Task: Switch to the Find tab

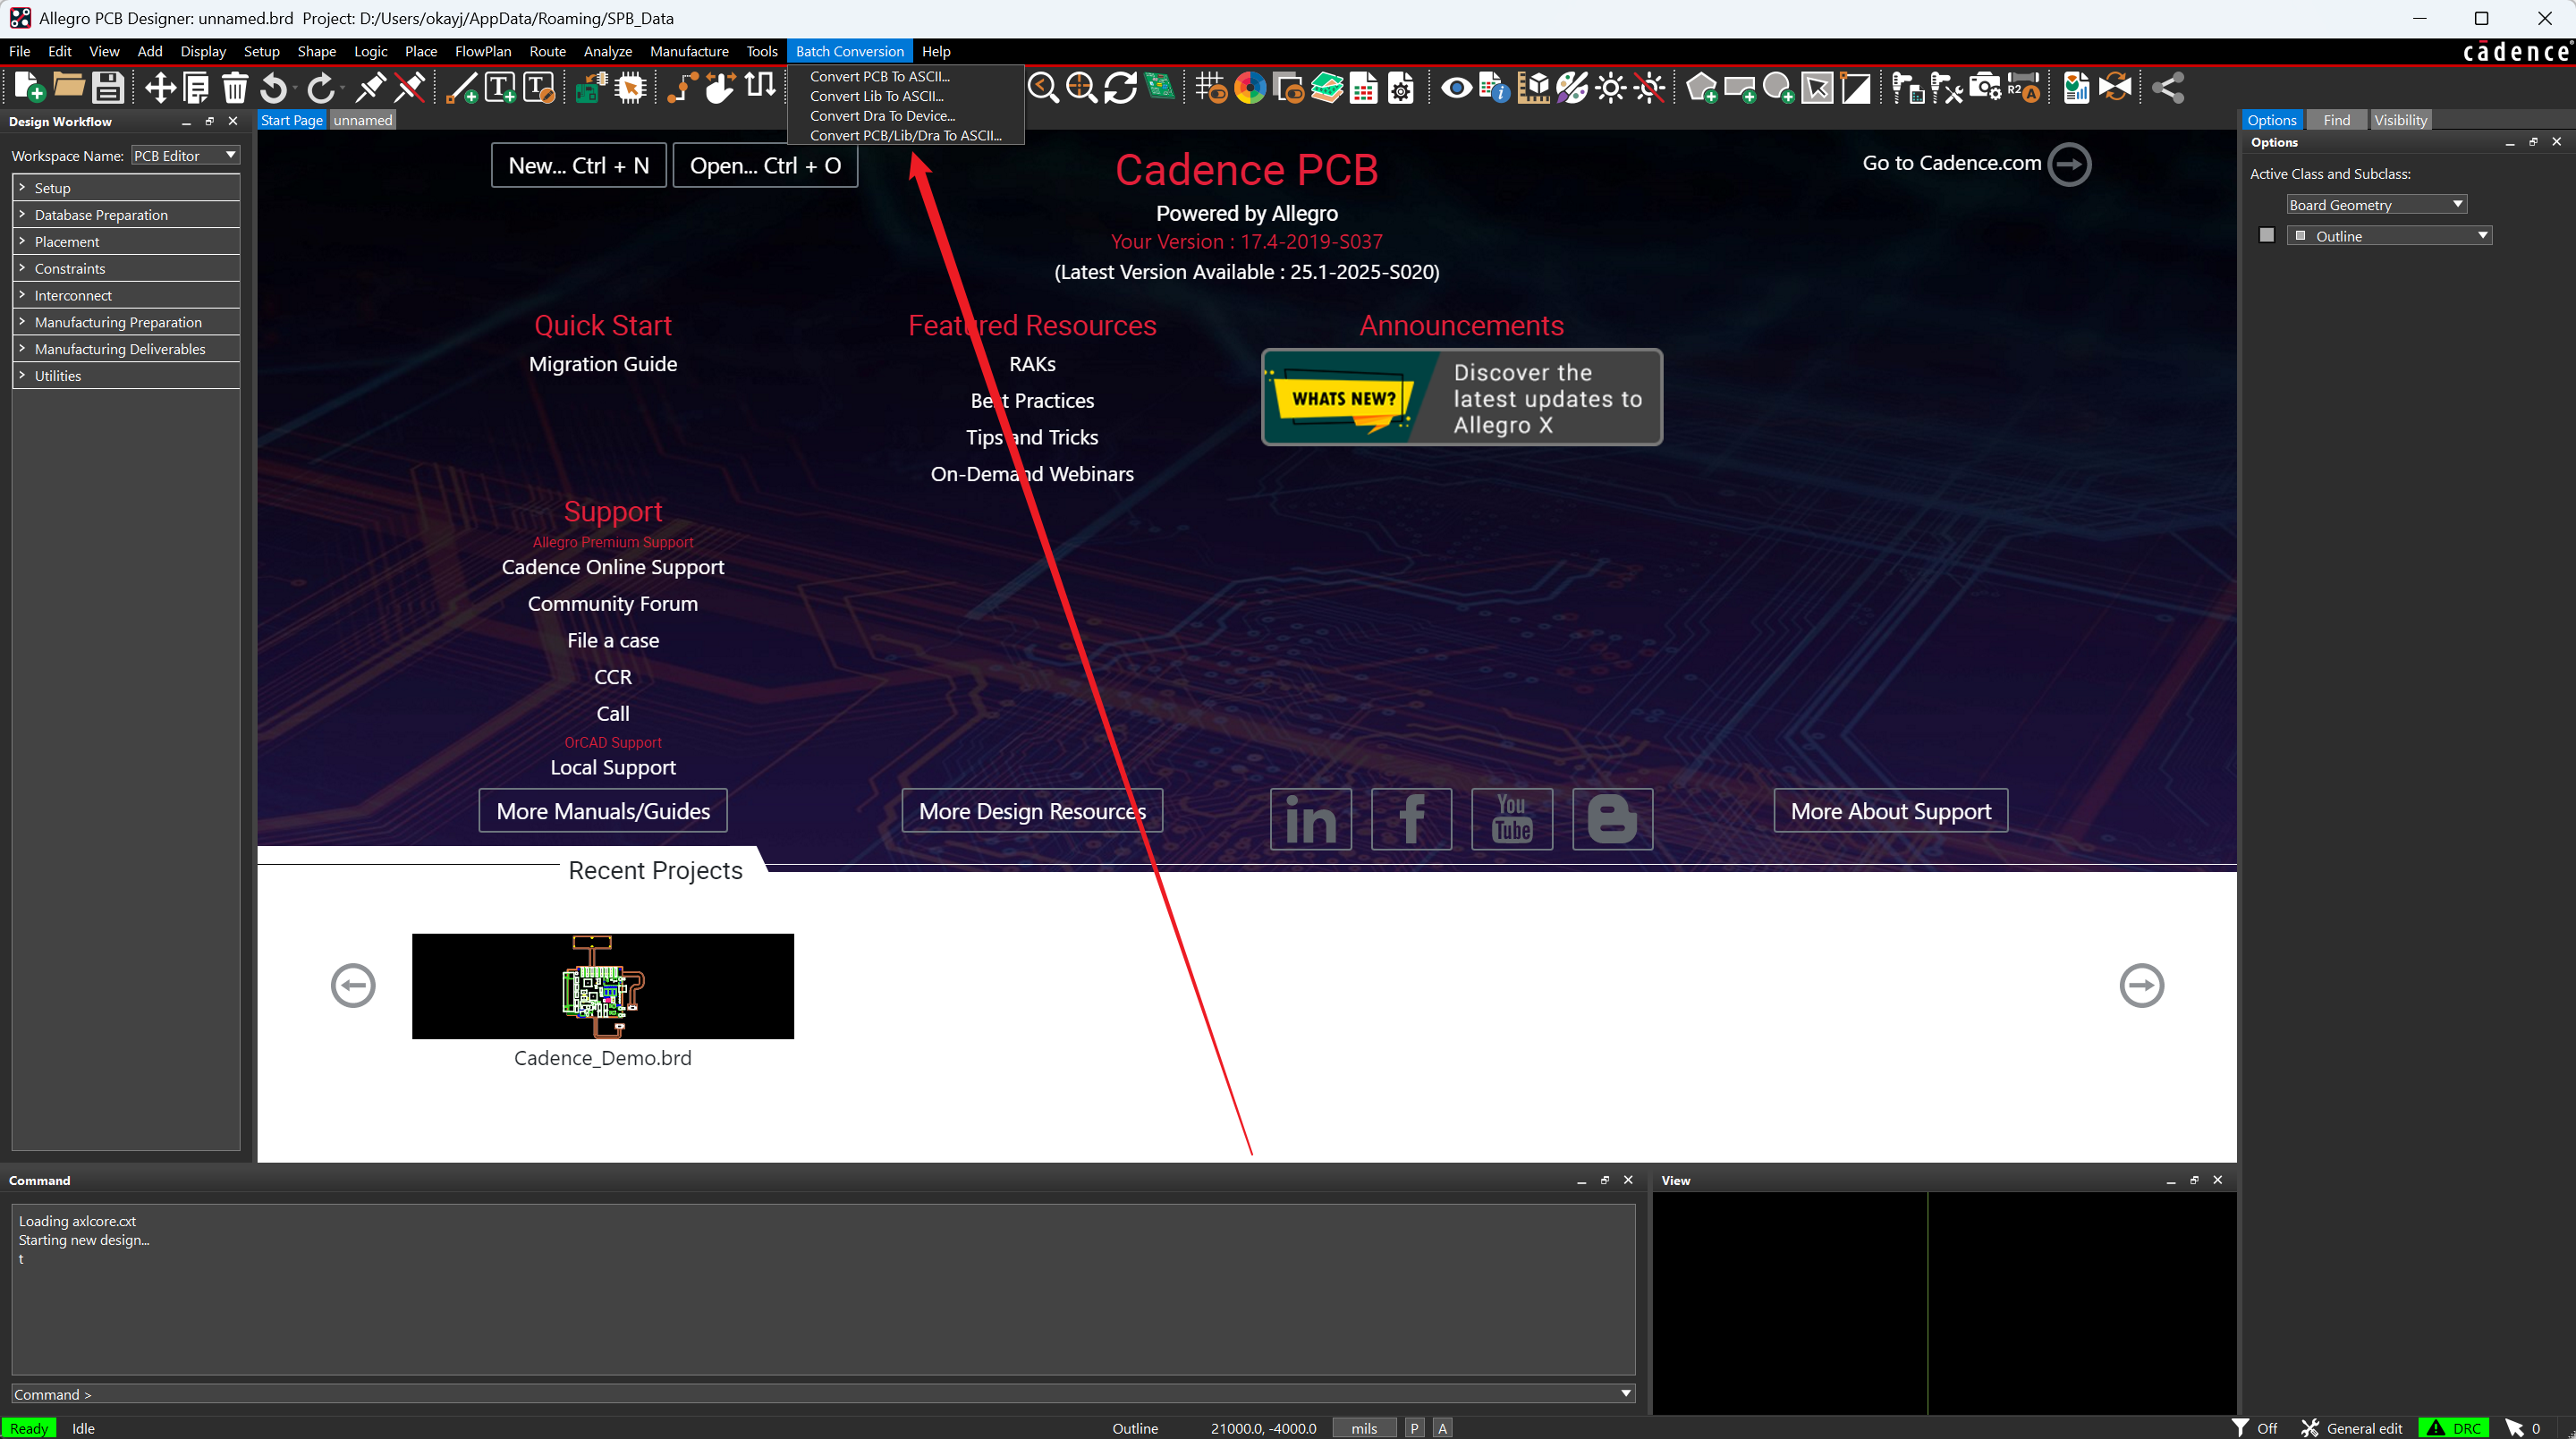Action: coord(2336,120)
